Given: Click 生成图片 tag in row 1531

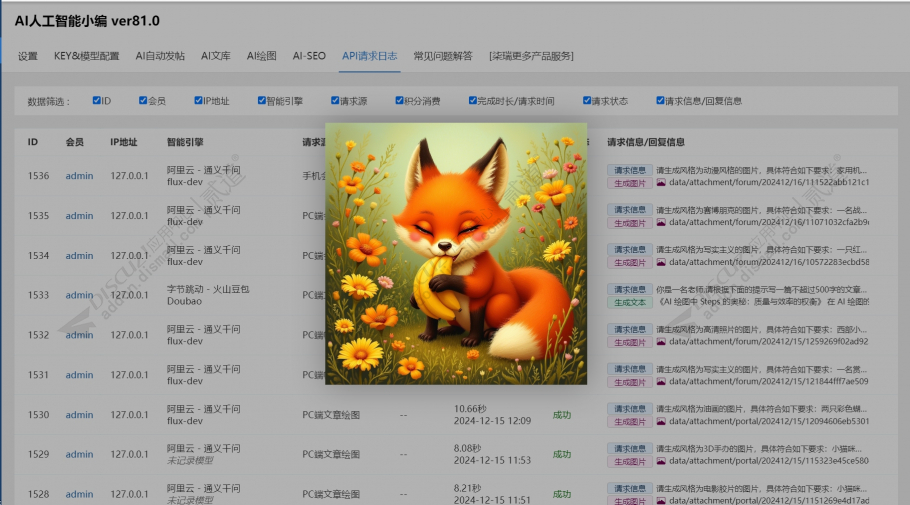Looking at the screenshot, I should 630,383.
